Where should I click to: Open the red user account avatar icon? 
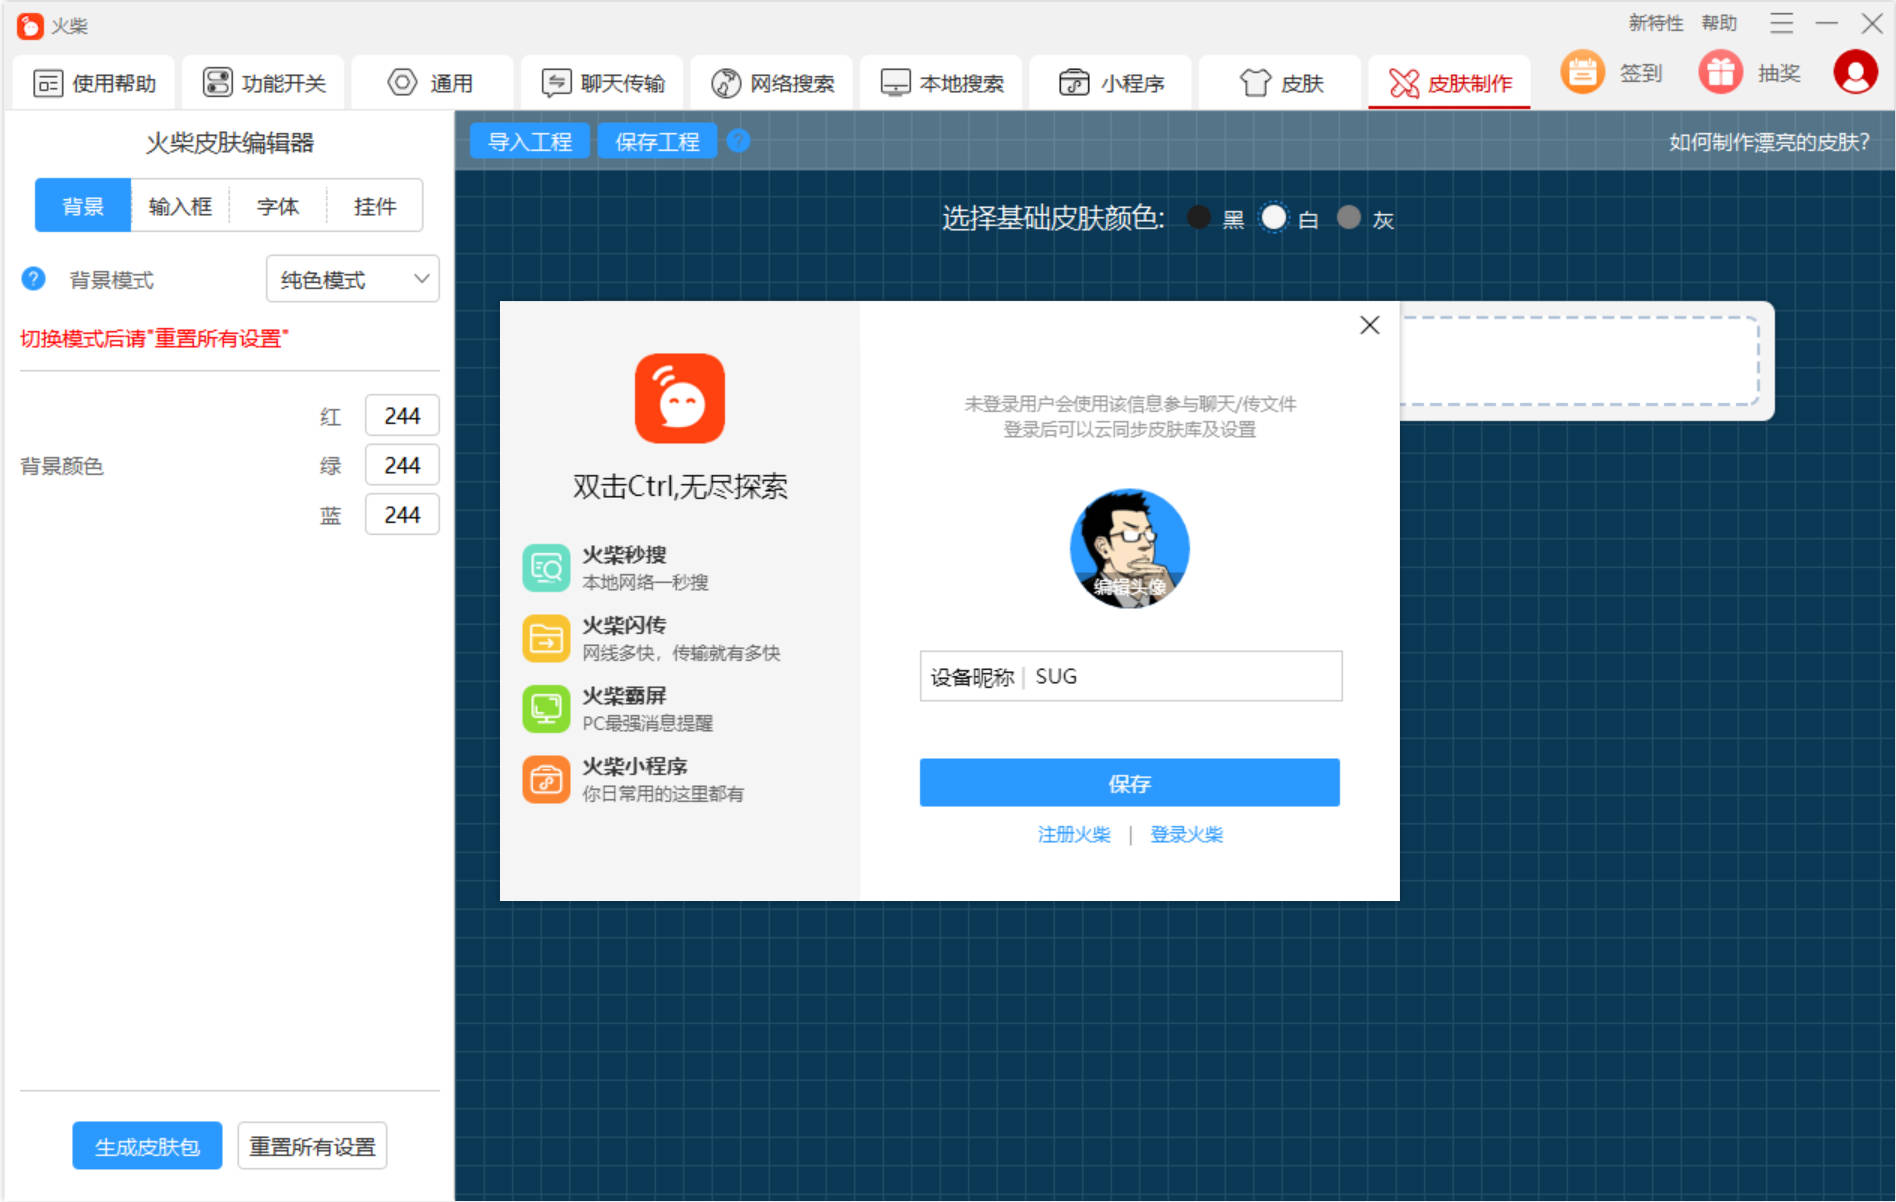click(x=1855, y=73)
